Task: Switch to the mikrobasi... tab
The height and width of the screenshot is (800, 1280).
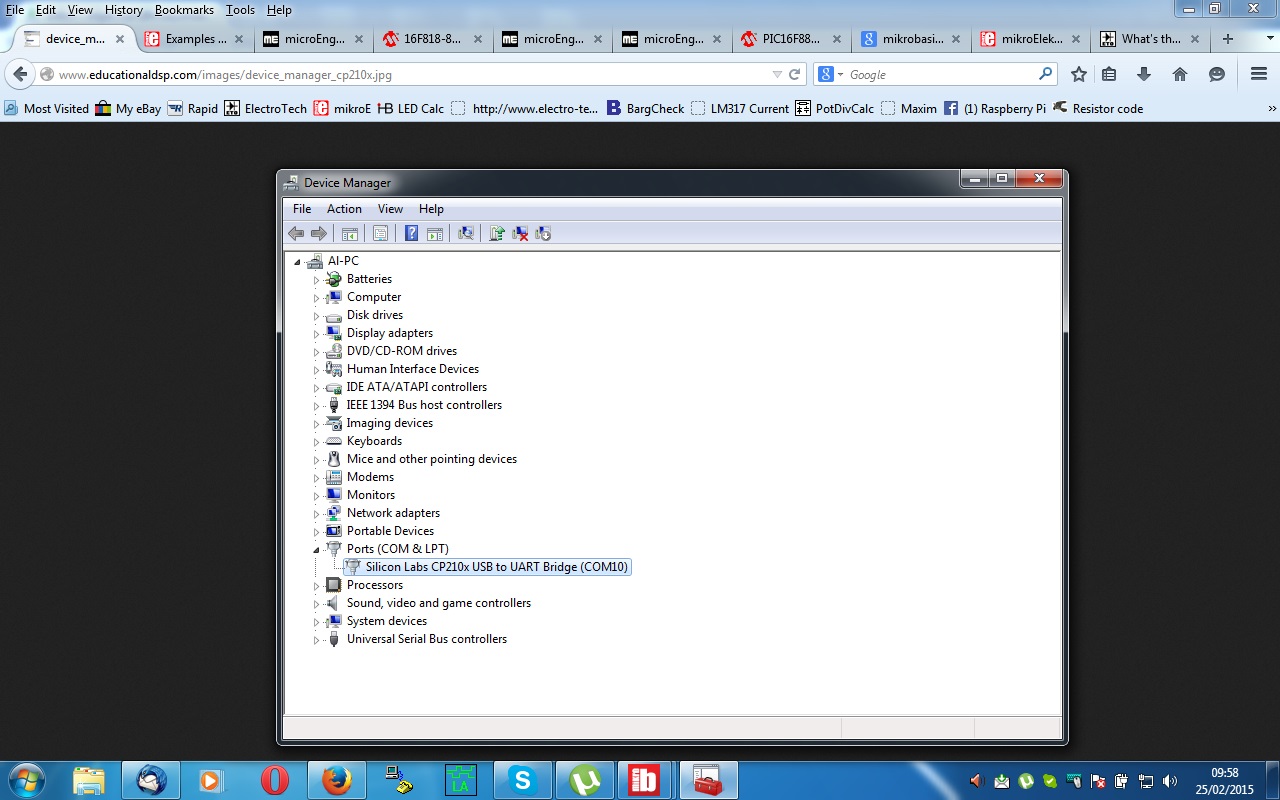Action: 911,39
